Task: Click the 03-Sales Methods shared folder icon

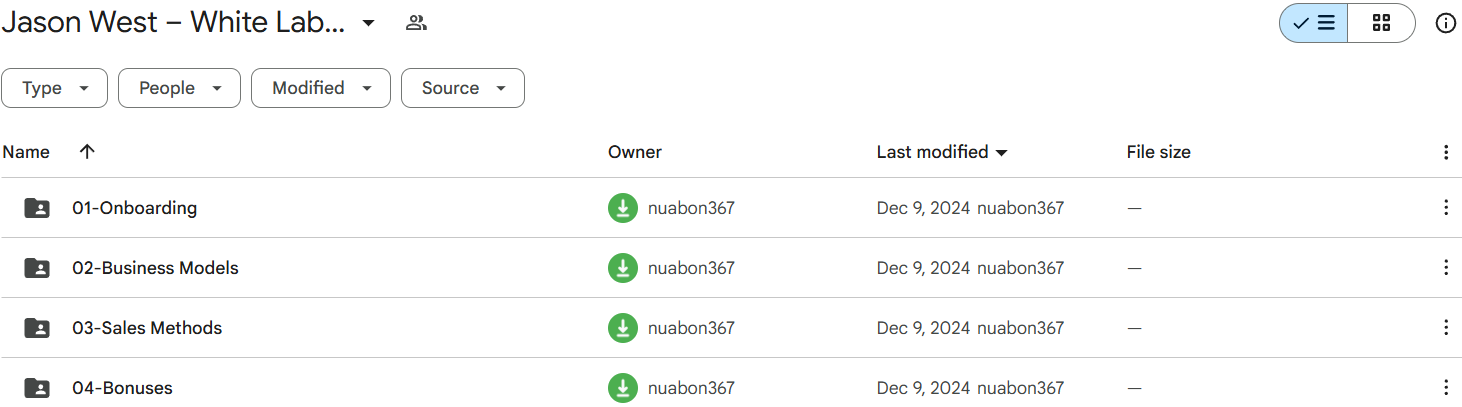Action: [x=37, y=328]
